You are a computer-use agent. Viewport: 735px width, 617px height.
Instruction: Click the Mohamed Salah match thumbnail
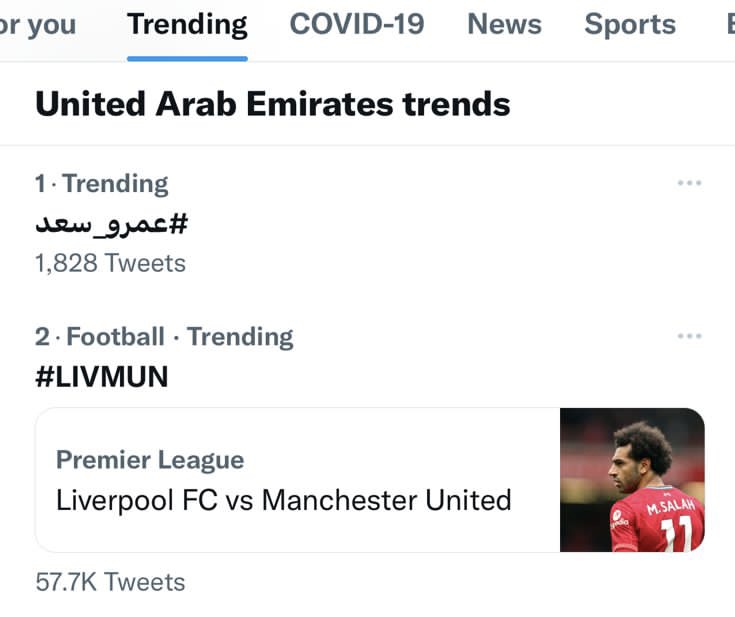[631, 480]
